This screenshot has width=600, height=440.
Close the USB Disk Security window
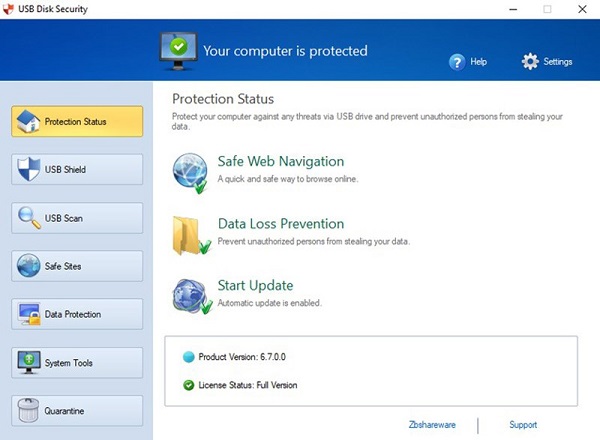click(x=582, y=9)
